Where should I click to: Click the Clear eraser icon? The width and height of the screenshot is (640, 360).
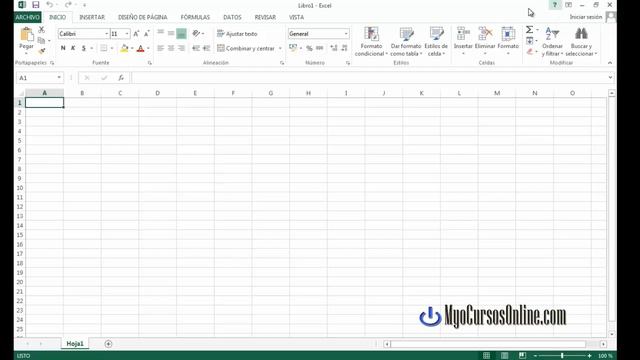coord(529,51)
